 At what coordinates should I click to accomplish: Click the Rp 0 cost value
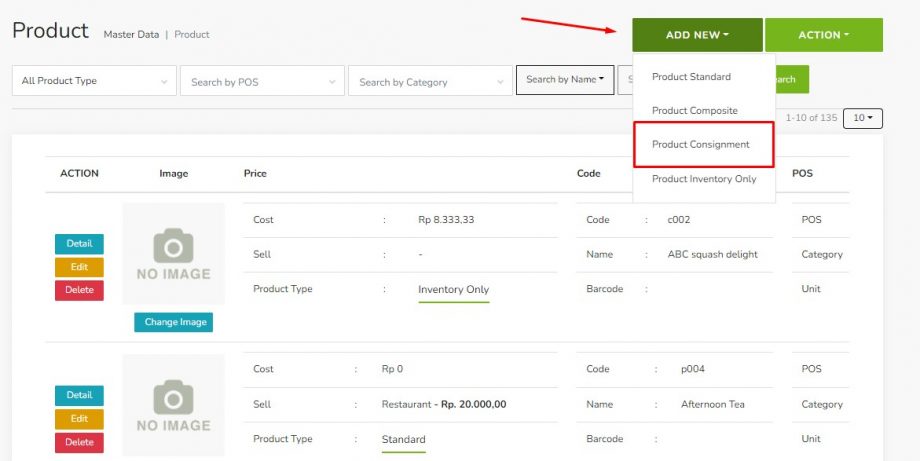(x=393, y=369)
